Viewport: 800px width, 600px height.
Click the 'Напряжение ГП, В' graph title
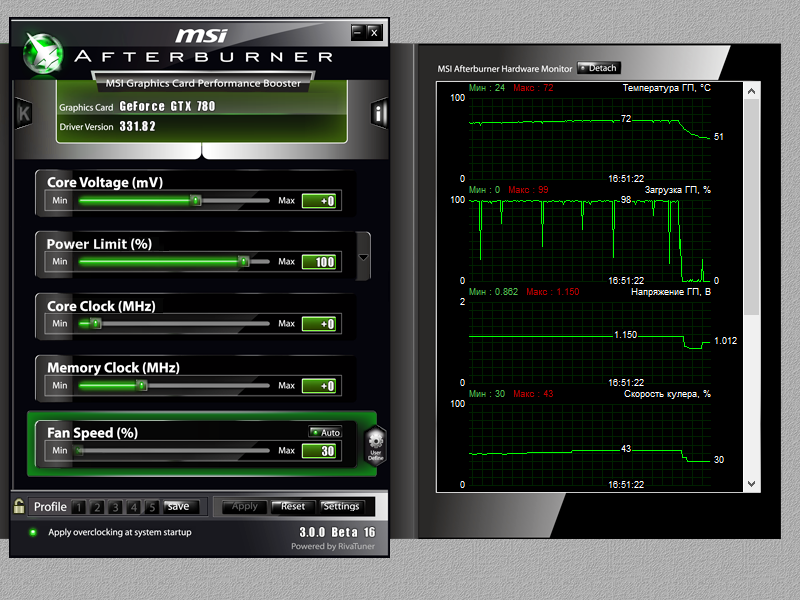pyautogui.click(x=670, y=292)
